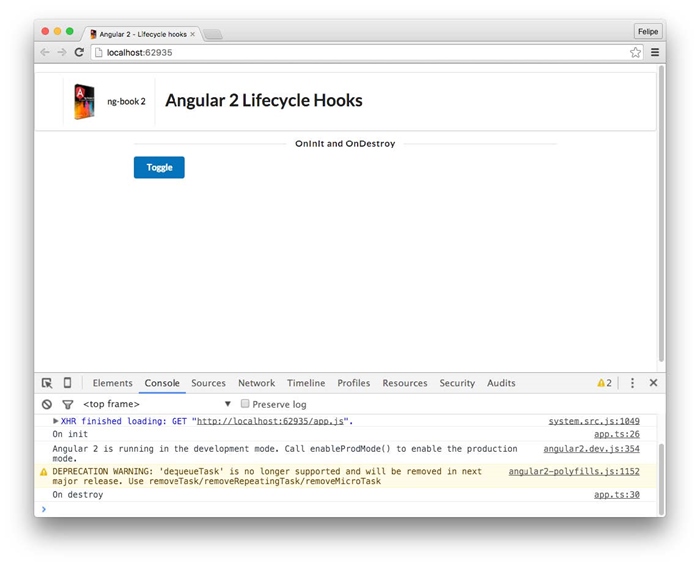Open DevTools three-dot options menu
The image size is (700, 566).
coord(632,383)
